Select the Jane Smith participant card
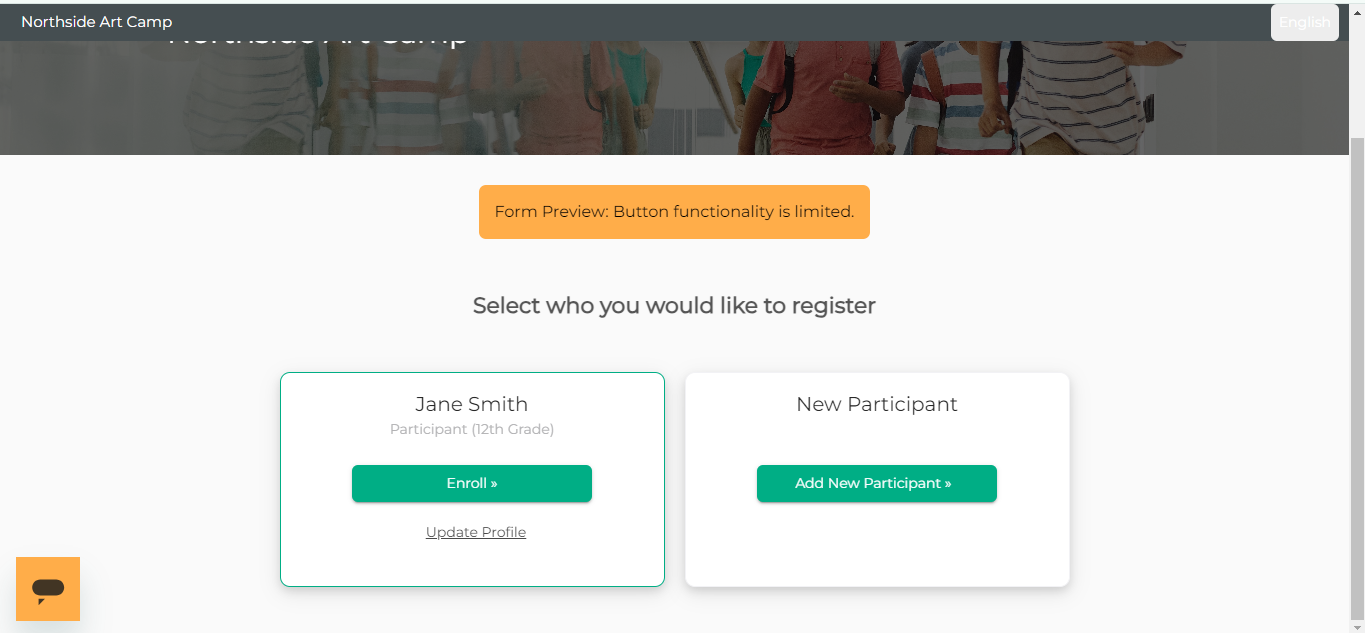The width and height of the screenshot is (1365, 633). (x=472, y=479)
